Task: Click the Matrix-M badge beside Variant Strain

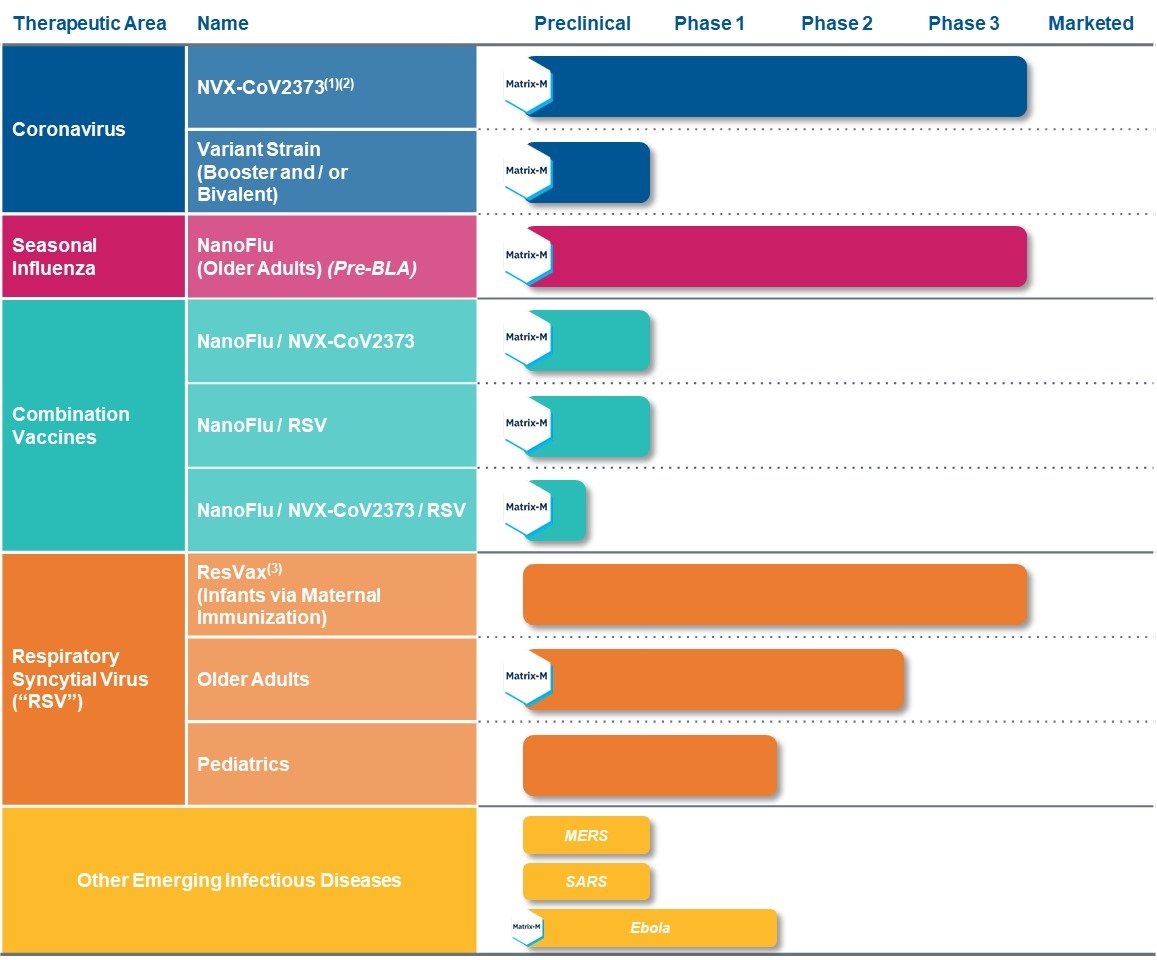Action: click(526, 171)
